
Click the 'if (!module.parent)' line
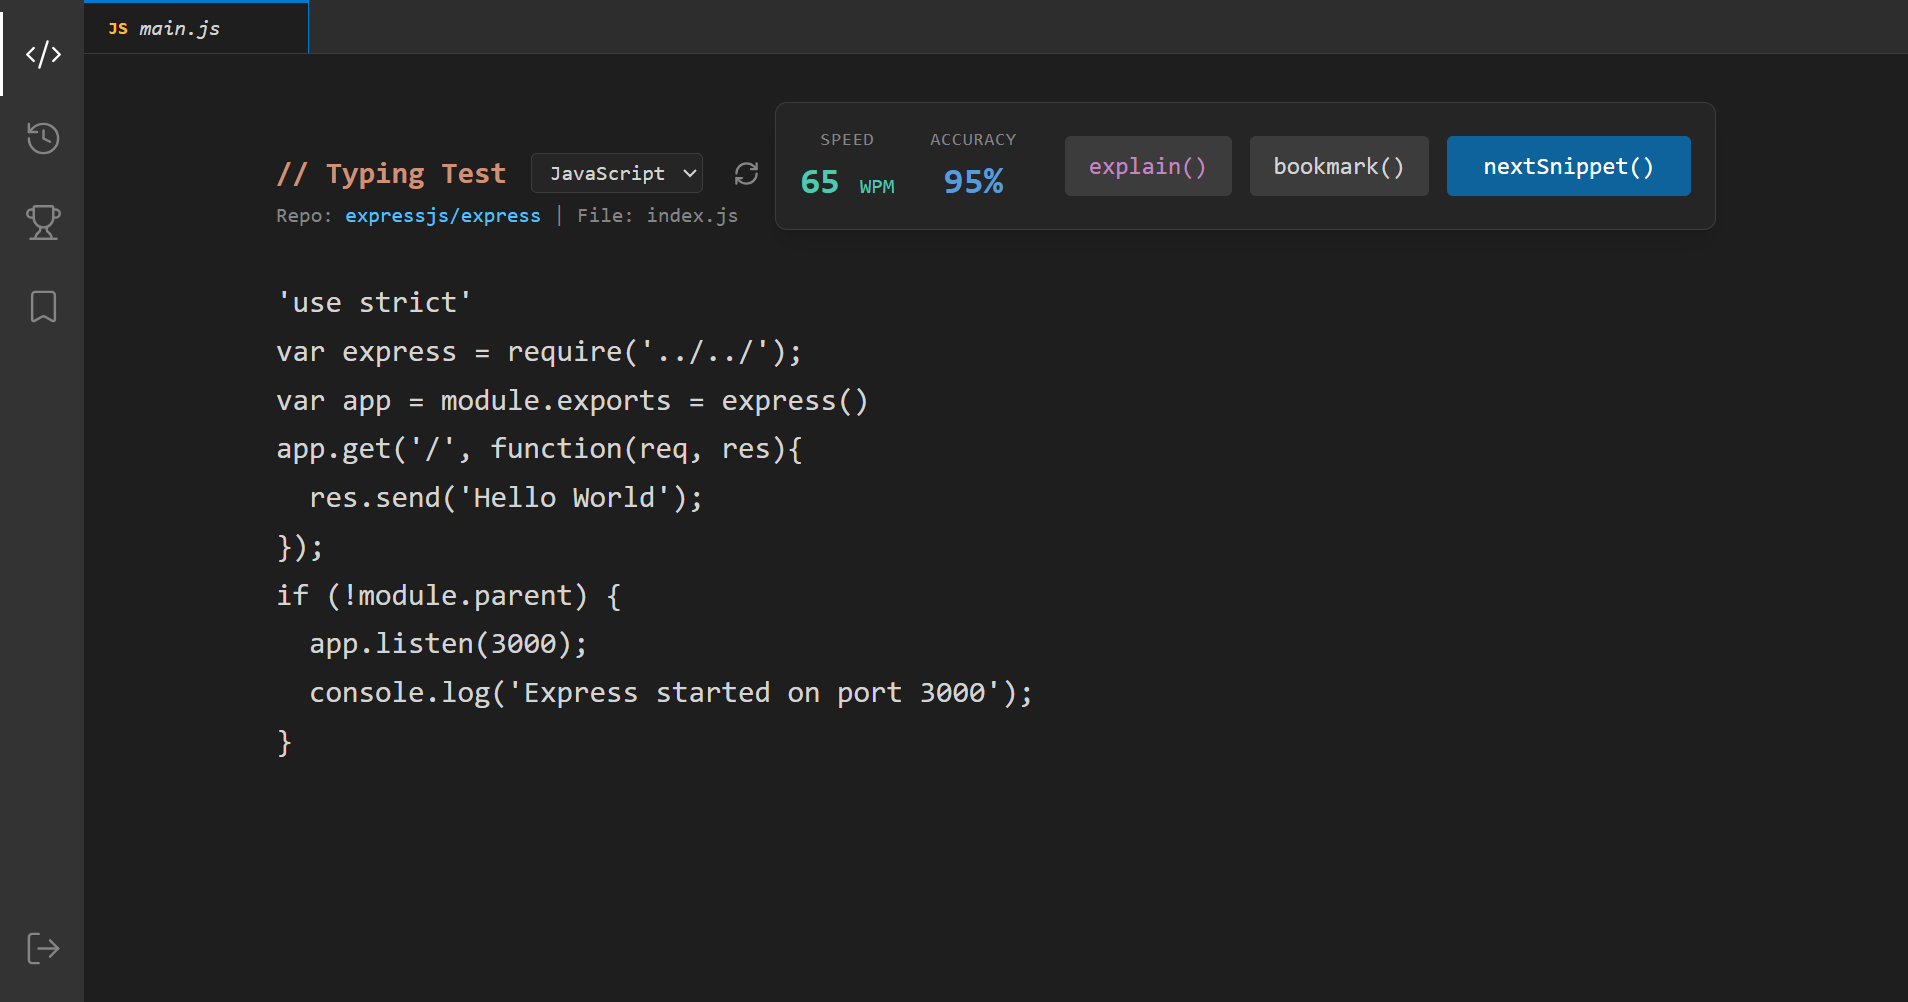coord(449,596)
